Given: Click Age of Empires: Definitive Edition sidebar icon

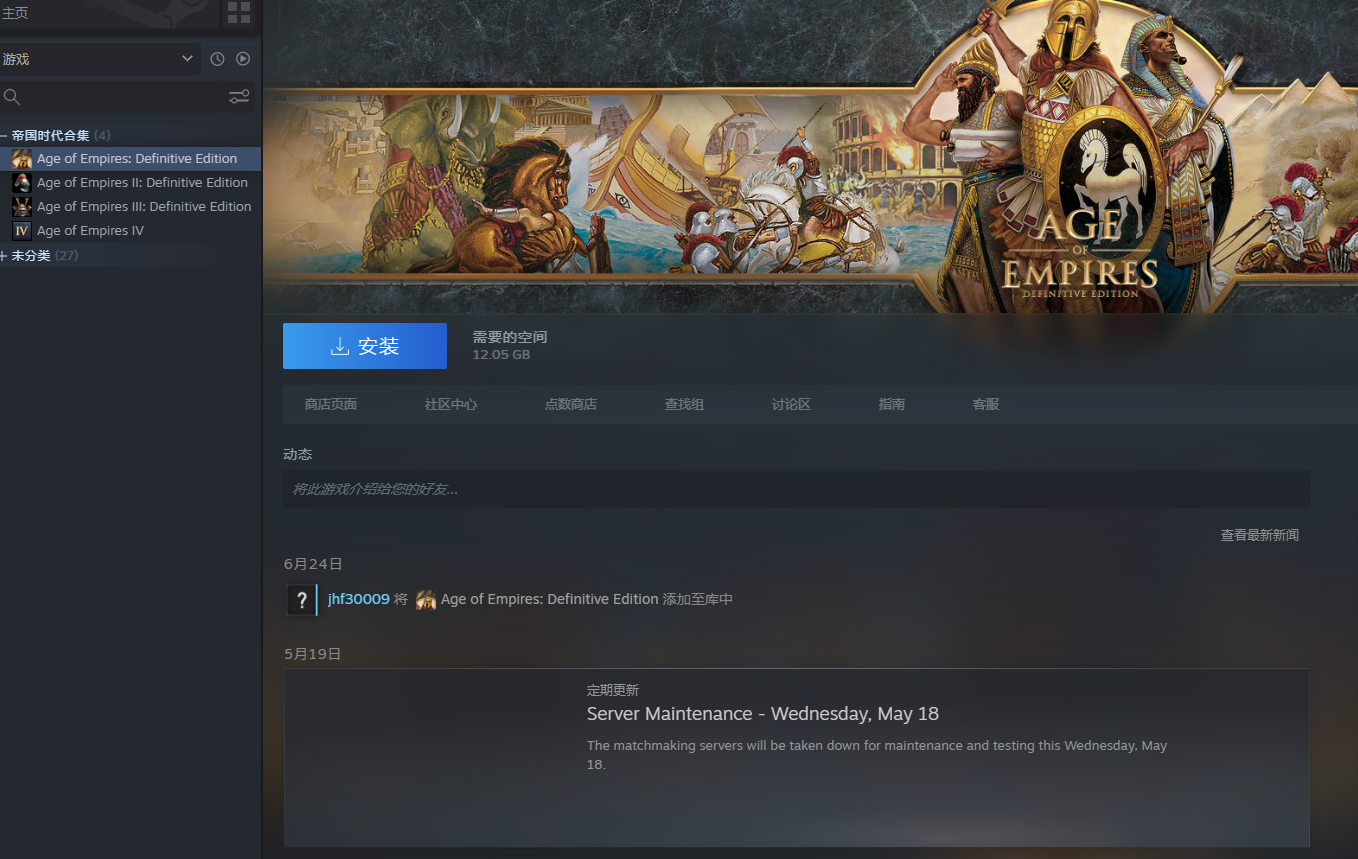Looking at the screenshot, I should [21, 158].
